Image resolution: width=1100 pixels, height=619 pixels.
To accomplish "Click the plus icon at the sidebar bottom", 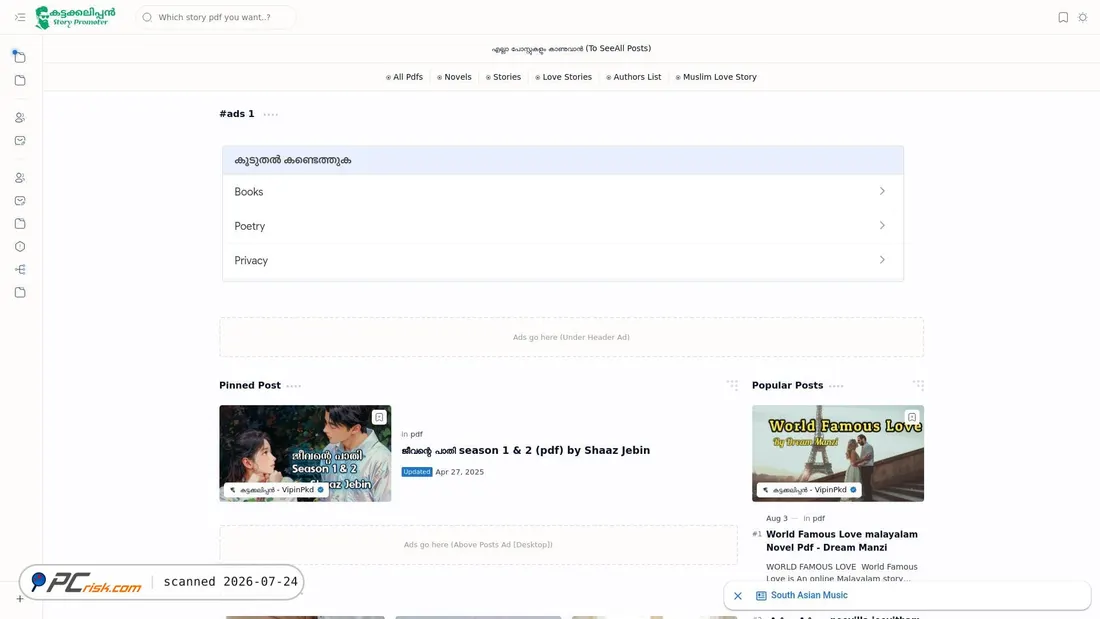I will point(20,599).
